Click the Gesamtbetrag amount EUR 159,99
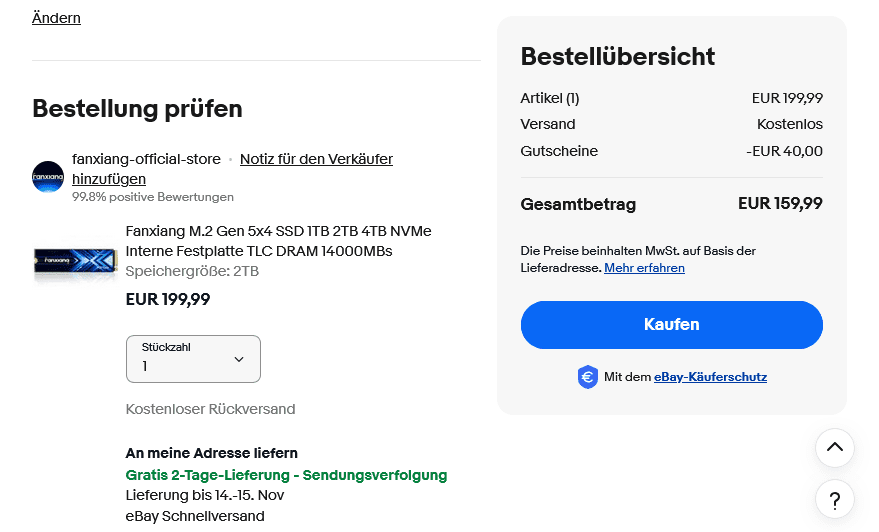The height and width of the screenshot is (532, 879). [x=780, y=204]
